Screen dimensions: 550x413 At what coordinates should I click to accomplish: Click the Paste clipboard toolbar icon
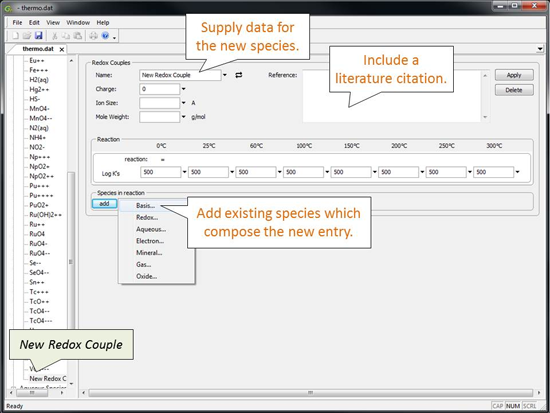(x=78, y=35)
